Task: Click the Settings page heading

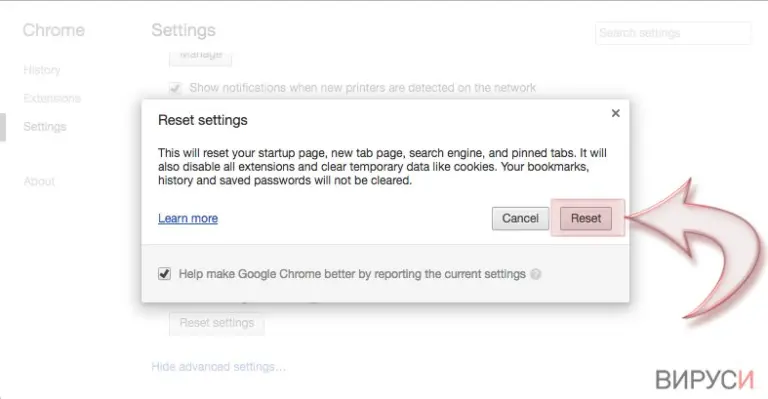Action: [184, 30]
